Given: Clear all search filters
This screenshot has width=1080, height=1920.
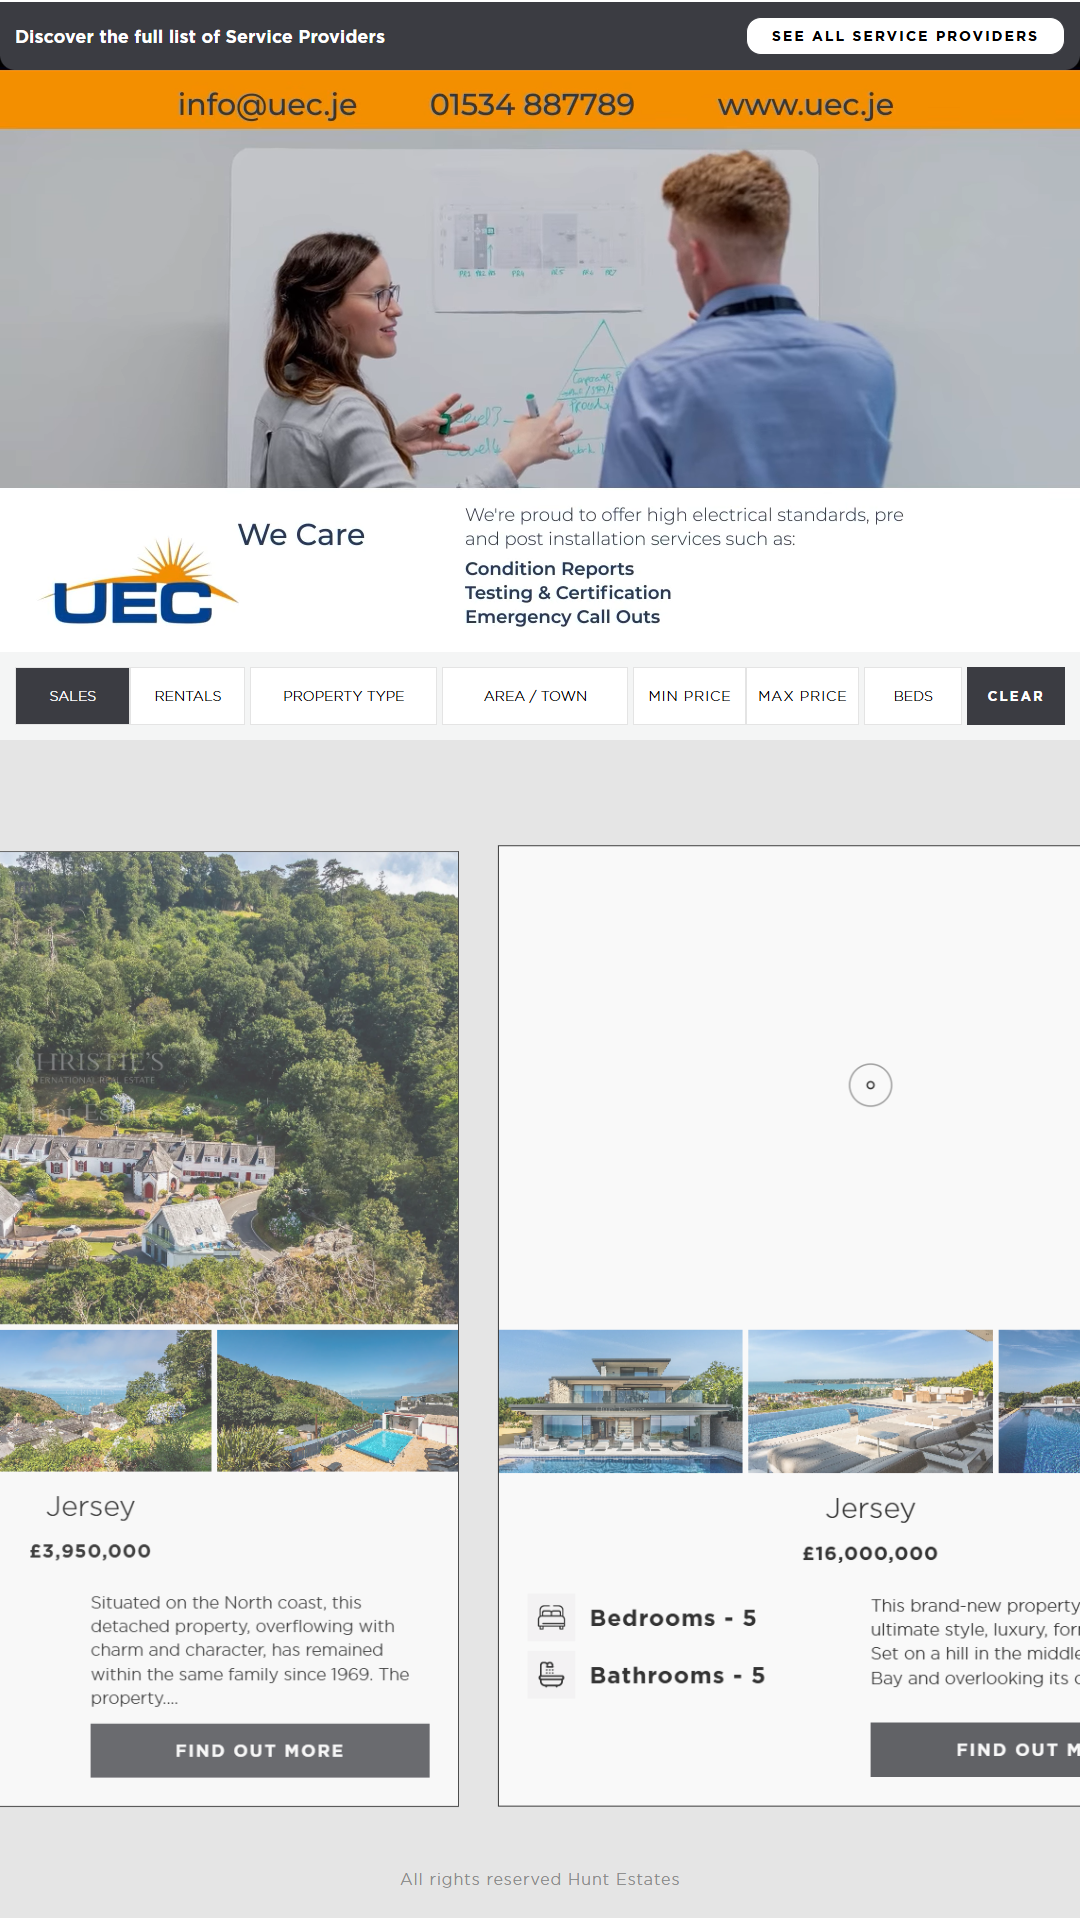Looking at the screenshot, I should (x=1015, y=696).
